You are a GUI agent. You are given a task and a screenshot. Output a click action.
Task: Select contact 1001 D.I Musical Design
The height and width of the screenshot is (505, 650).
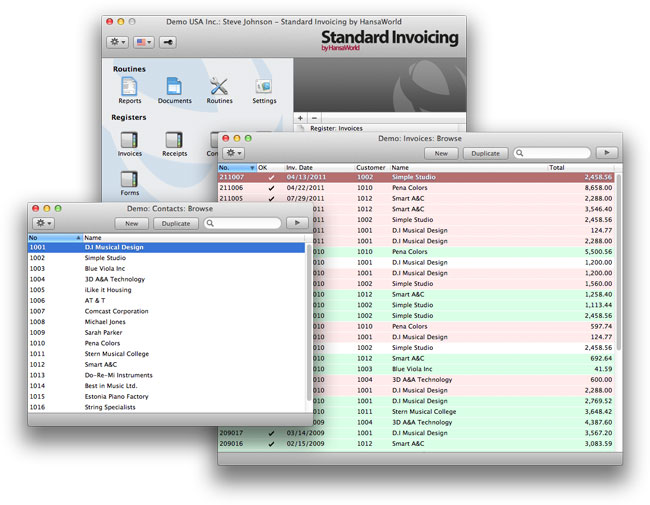click(166, 248)
